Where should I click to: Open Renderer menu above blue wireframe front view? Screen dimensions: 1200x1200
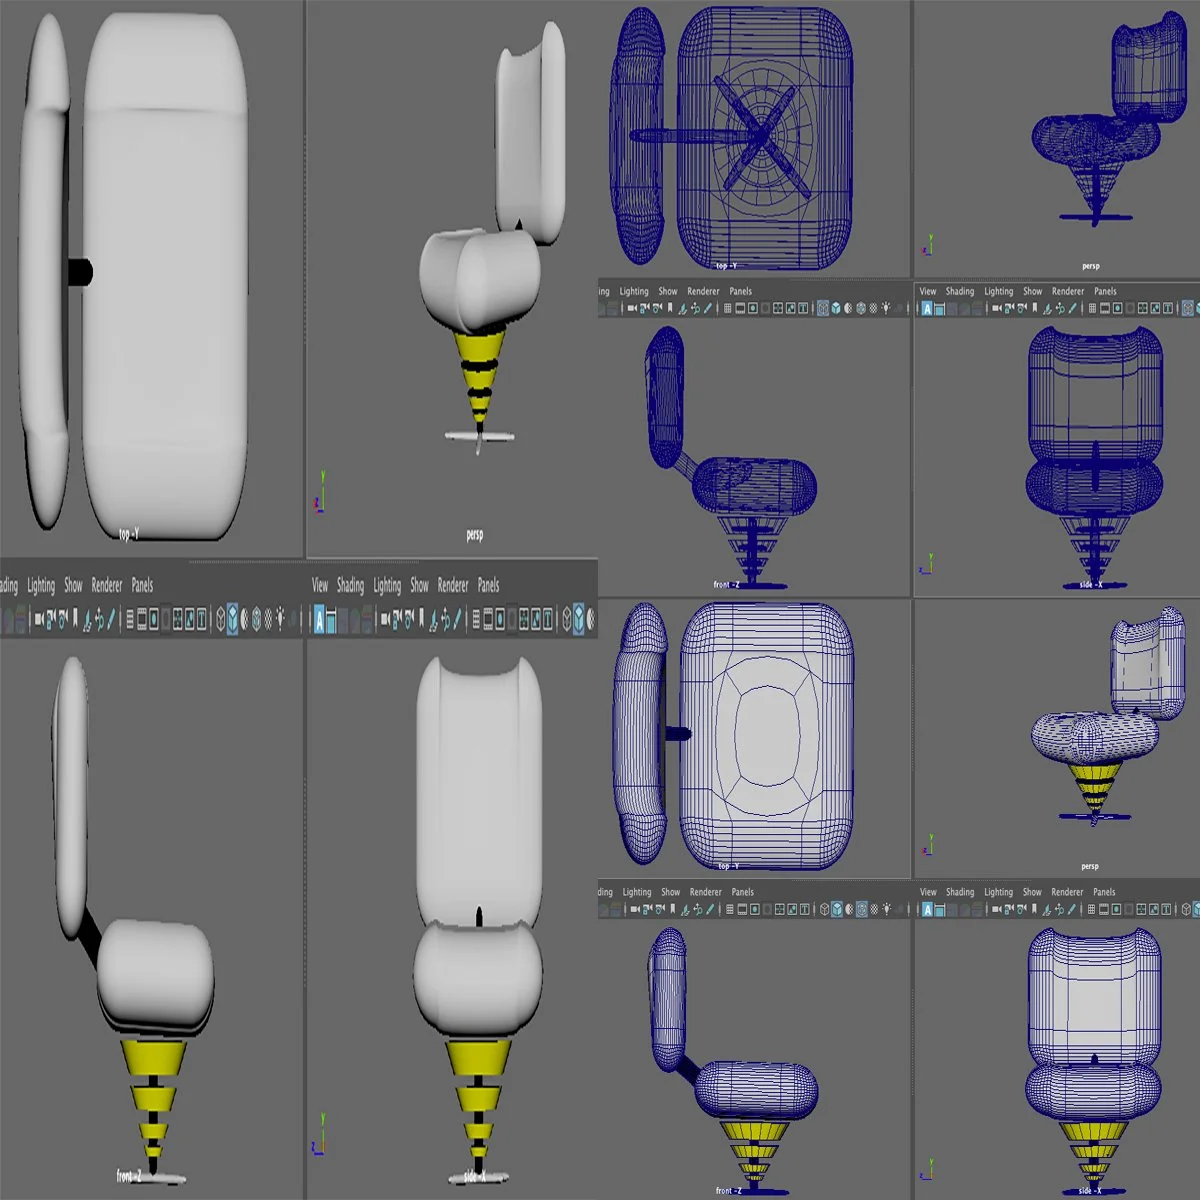pos(703,291)
